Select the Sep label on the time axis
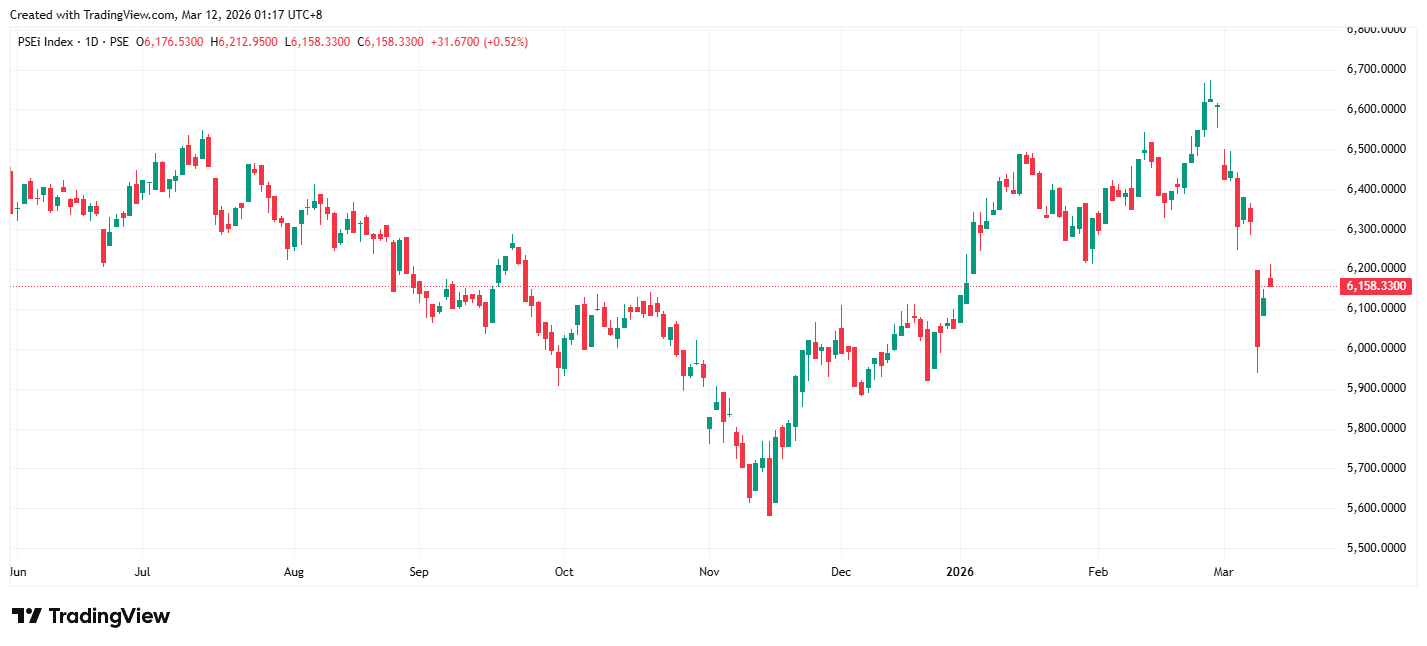 click(x=418, y=573)
